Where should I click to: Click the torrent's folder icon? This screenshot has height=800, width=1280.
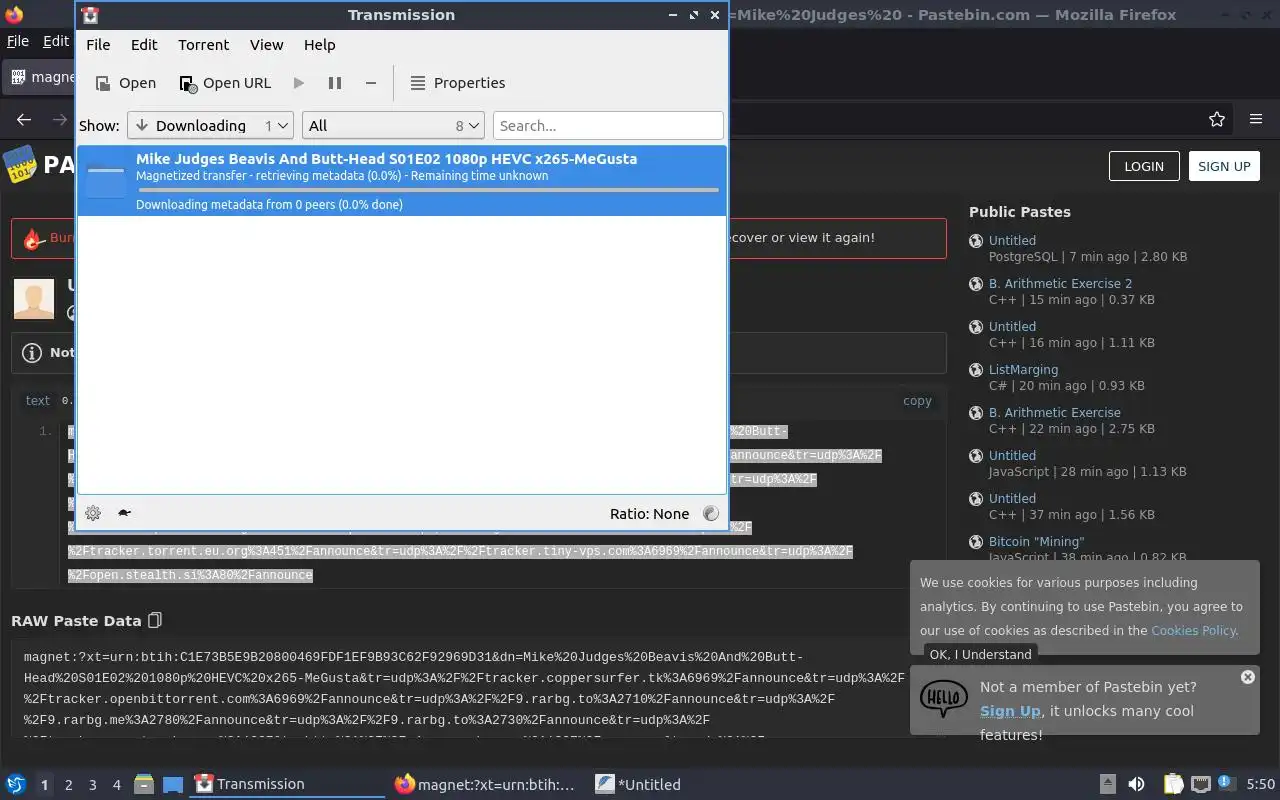tap(105, 181)
